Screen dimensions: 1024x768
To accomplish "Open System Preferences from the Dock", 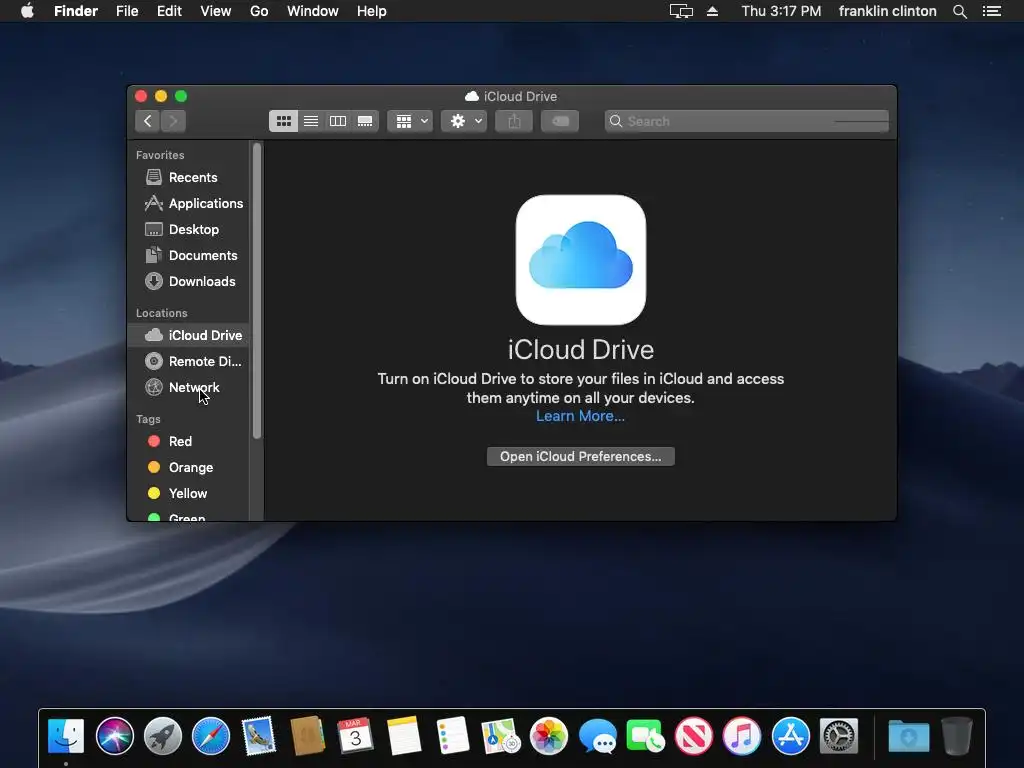I will pyautogui.click(x=839, y=736).
